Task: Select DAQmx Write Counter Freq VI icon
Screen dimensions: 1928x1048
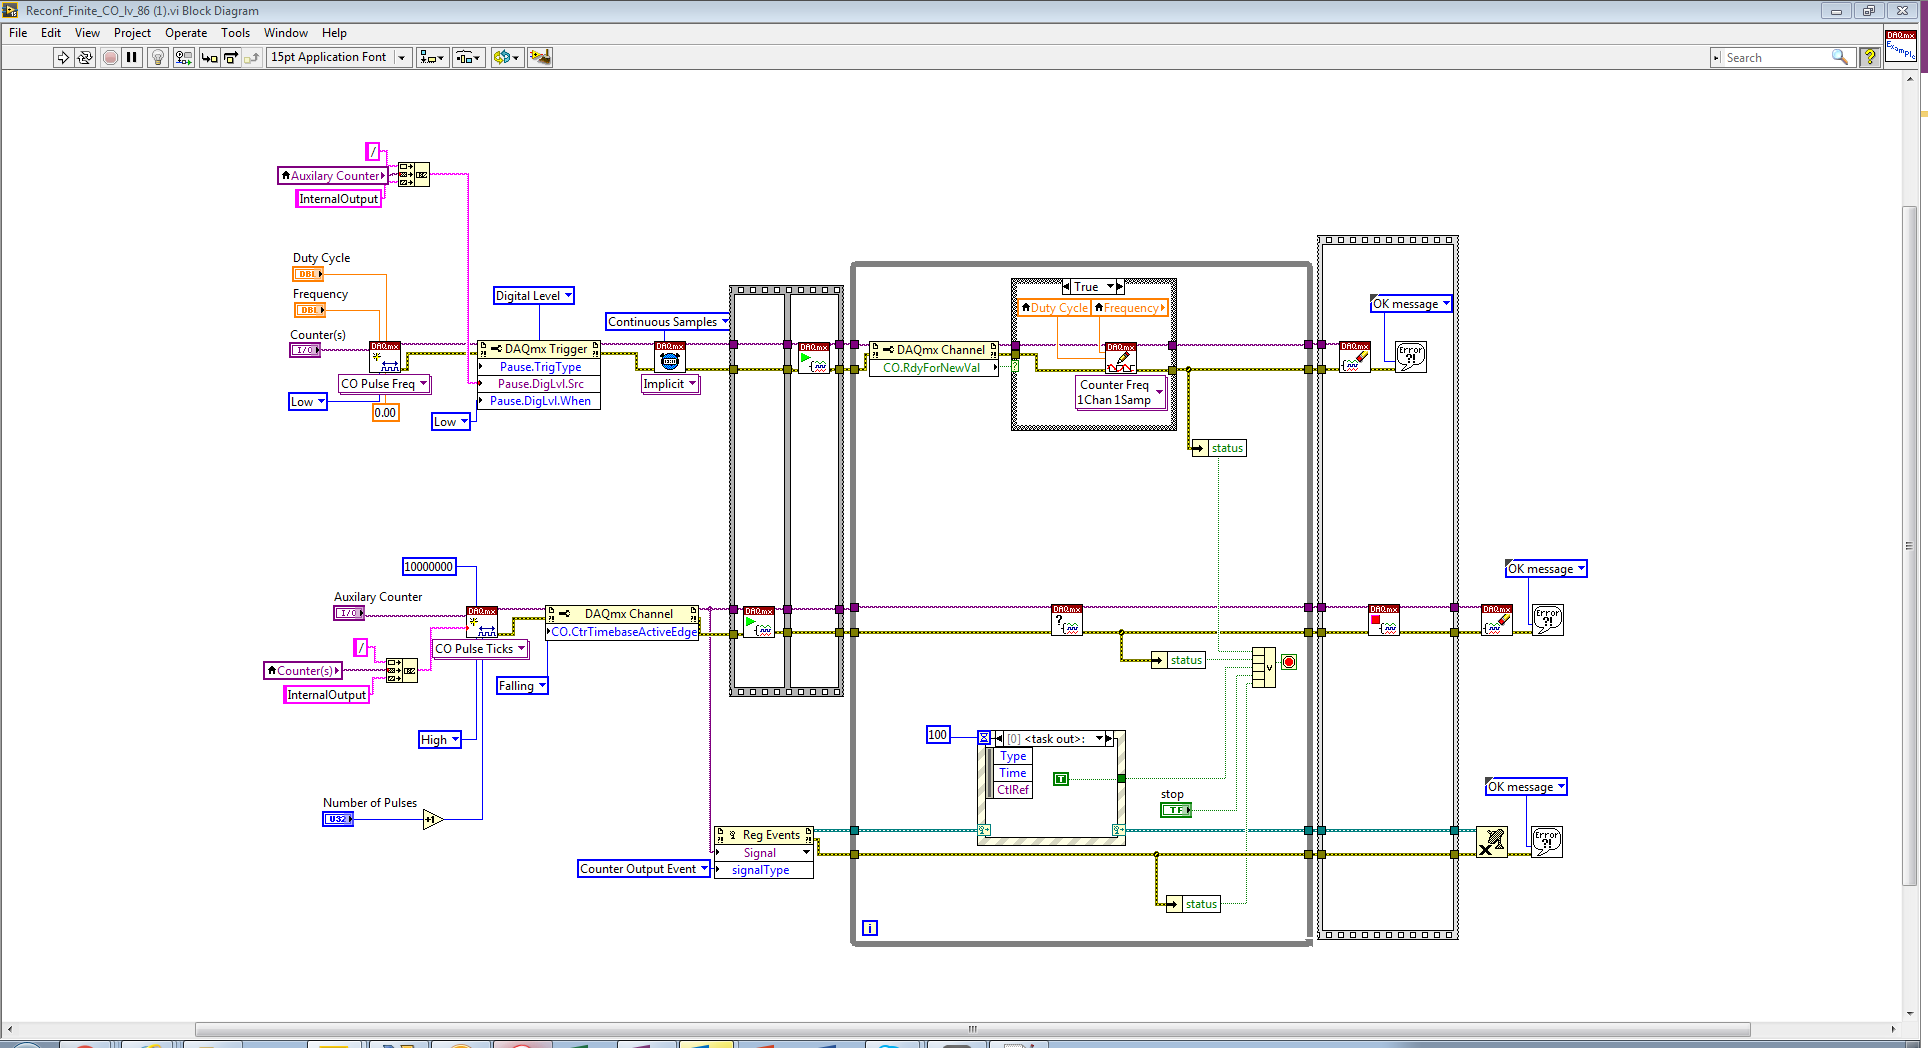Action: point(1121,358)
